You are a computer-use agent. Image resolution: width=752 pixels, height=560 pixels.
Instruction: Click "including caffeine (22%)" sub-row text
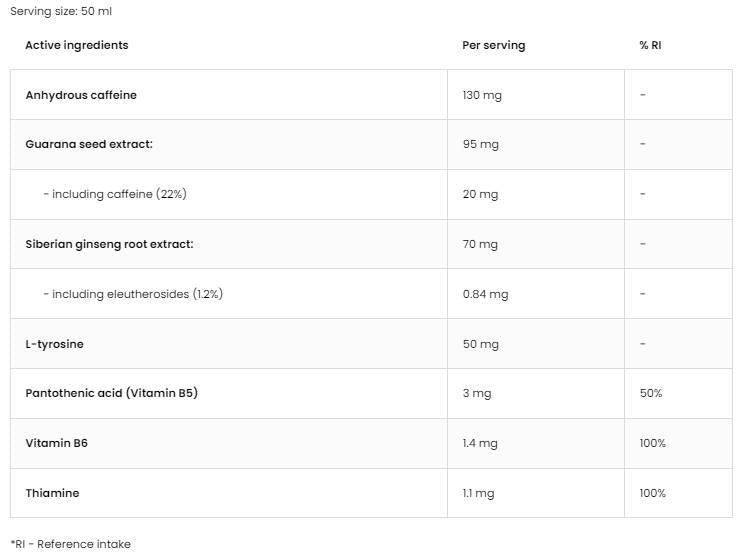[x=115, y=194]
